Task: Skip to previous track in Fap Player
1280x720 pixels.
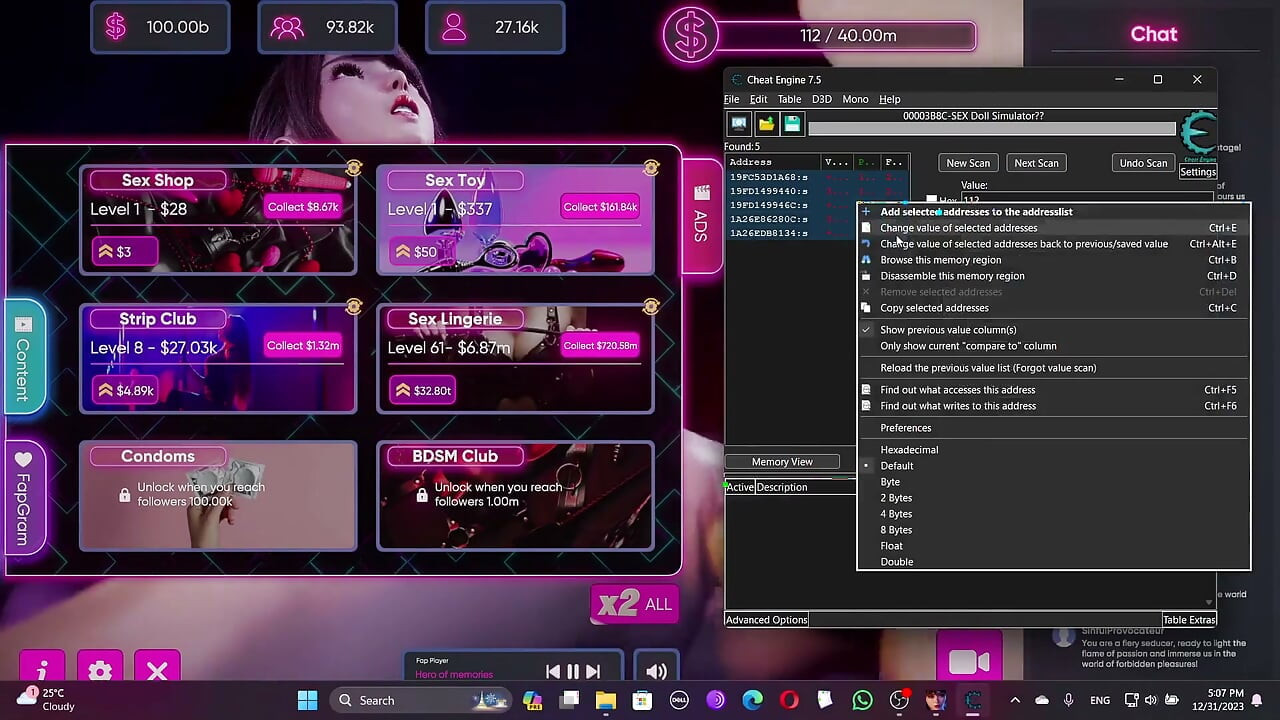Action: coord(553,672)
